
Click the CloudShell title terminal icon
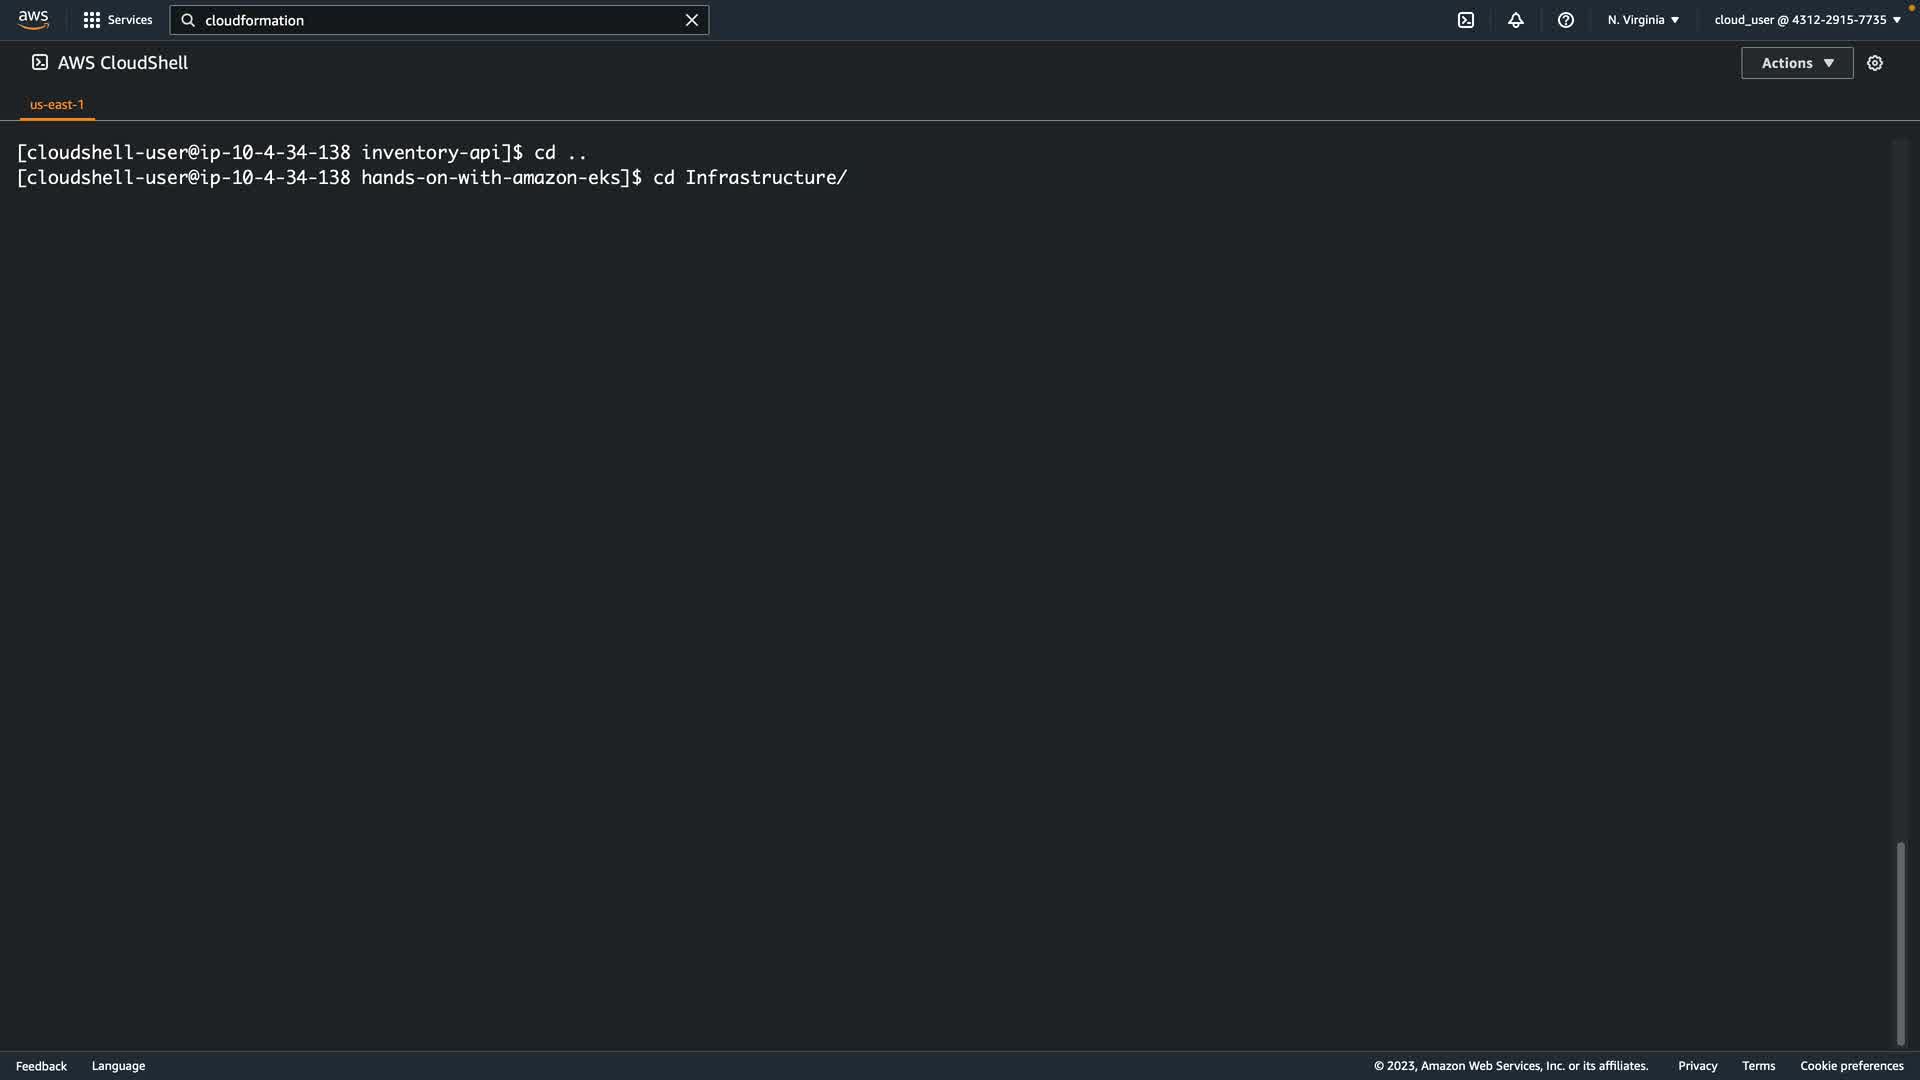40,62
